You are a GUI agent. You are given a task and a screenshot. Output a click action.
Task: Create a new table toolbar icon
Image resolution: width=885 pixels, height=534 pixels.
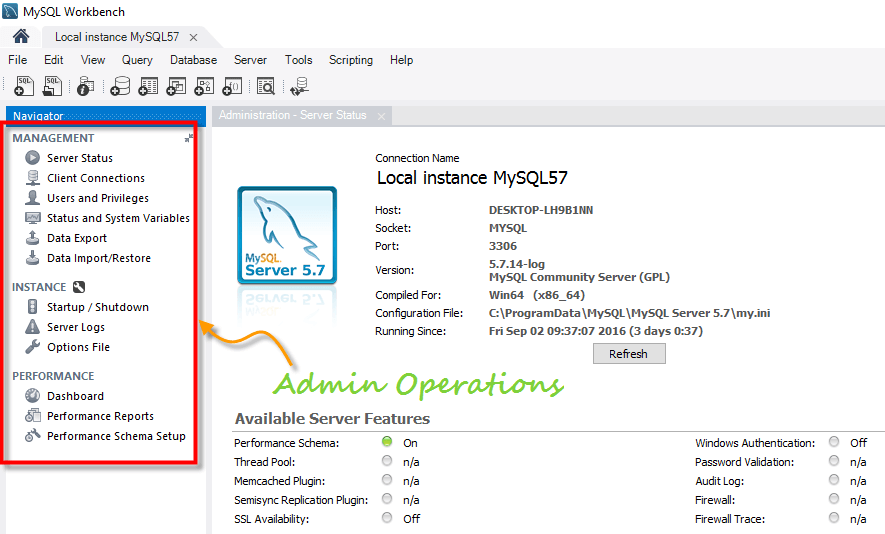coord(148,86)
